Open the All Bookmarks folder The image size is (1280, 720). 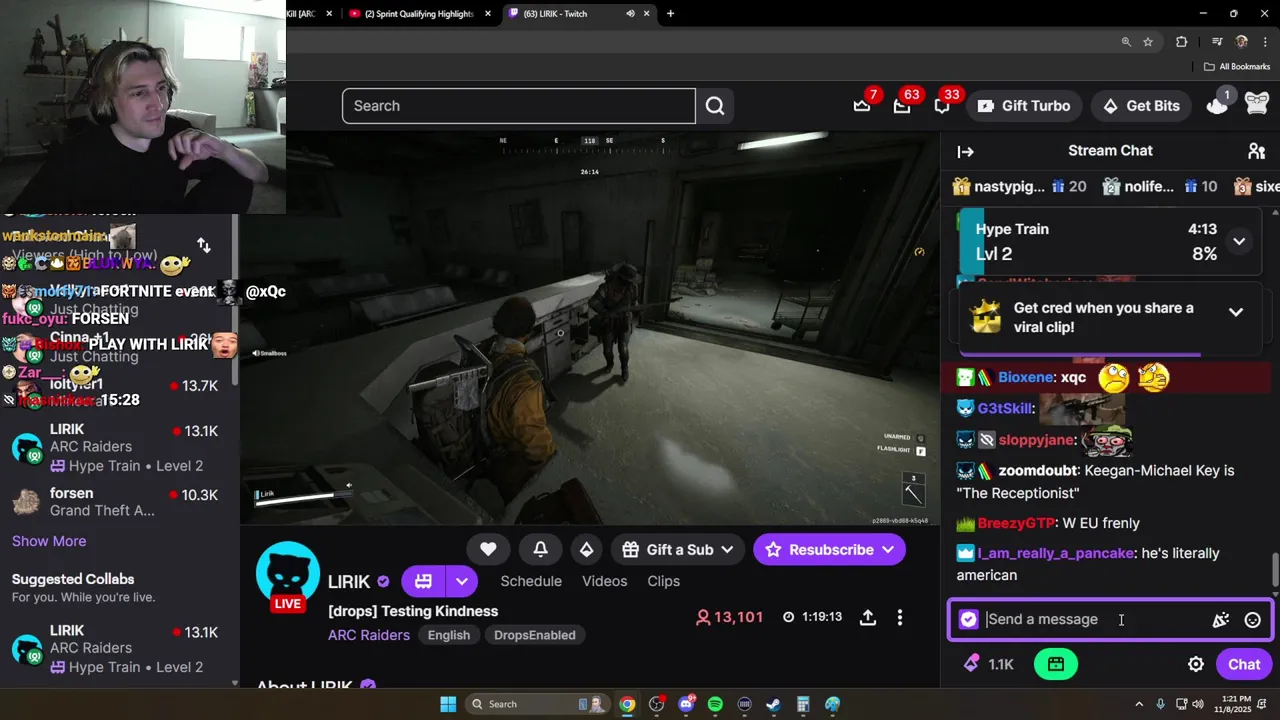[x=1237, y=67]
